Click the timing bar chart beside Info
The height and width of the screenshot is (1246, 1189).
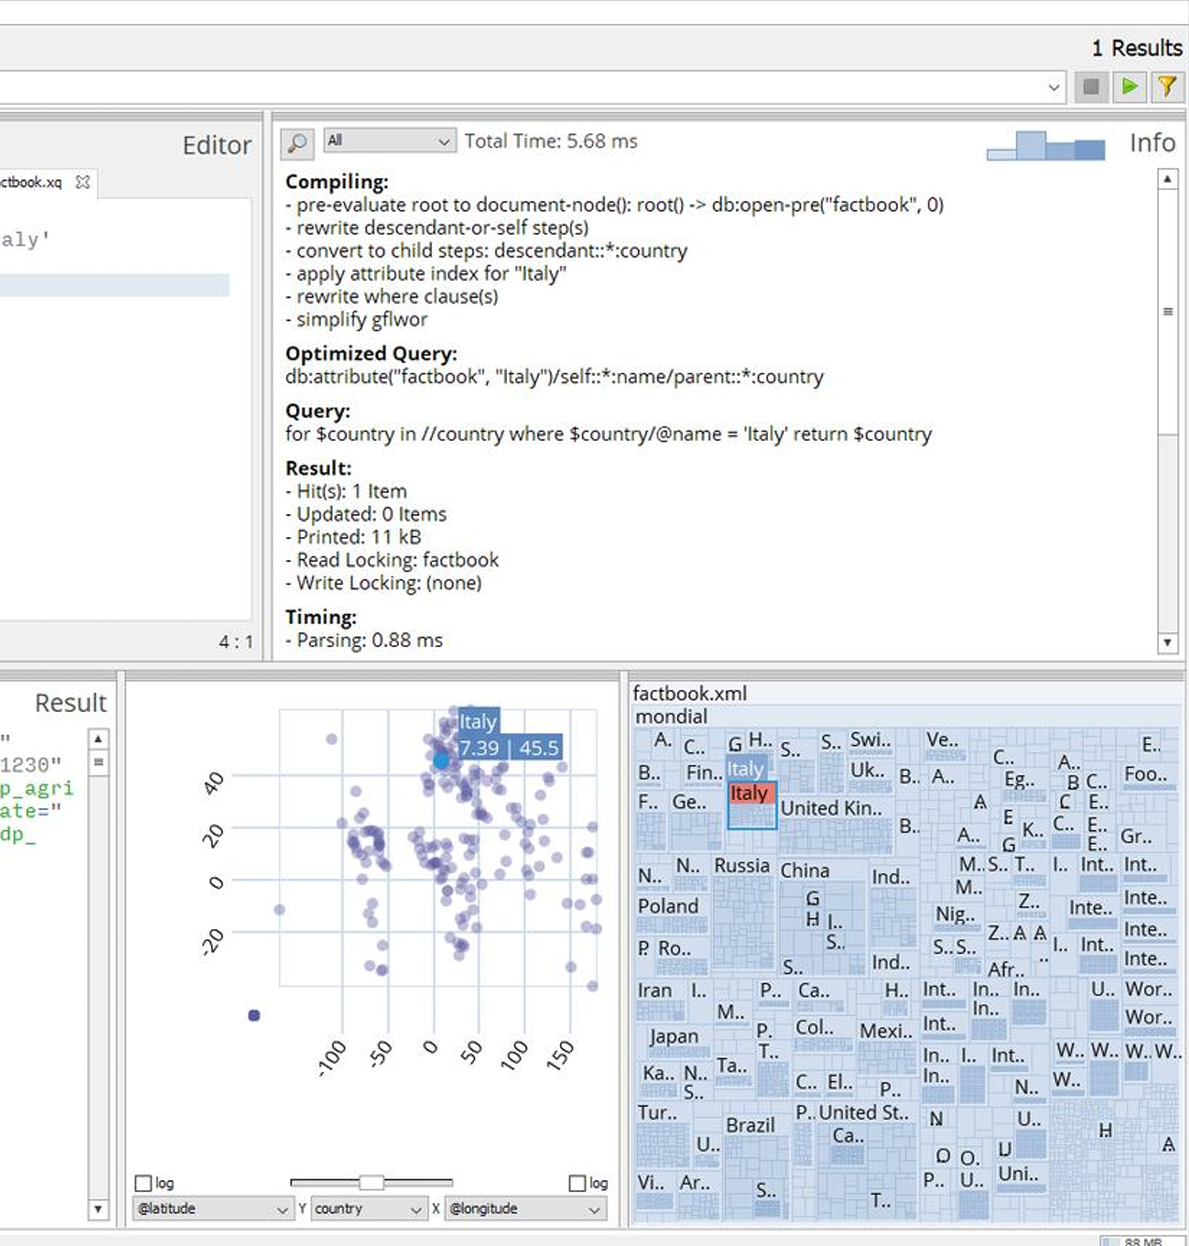[x=1045, y=146]
